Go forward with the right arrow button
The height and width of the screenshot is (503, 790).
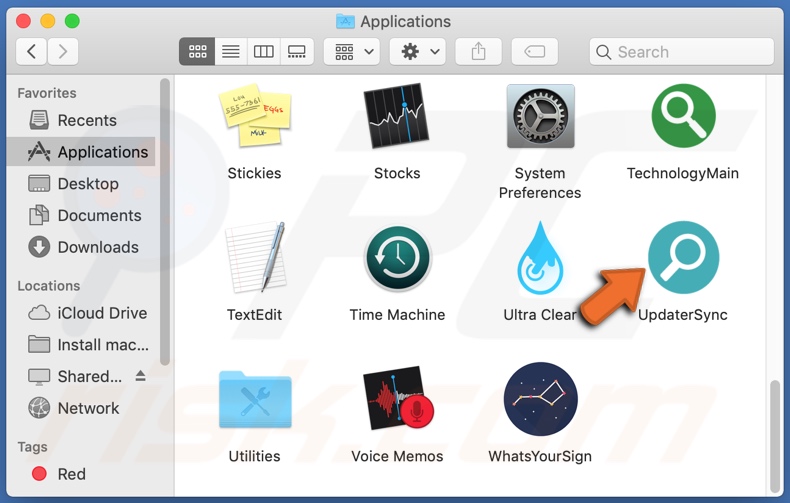(x=63, y=51)
